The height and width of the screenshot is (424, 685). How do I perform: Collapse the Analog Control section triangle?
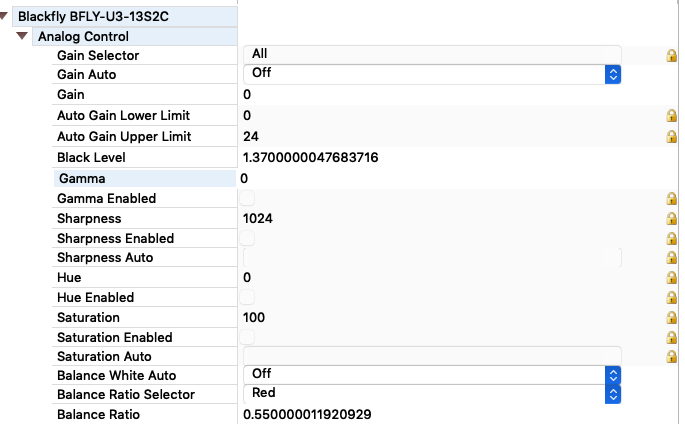(22, 36)
